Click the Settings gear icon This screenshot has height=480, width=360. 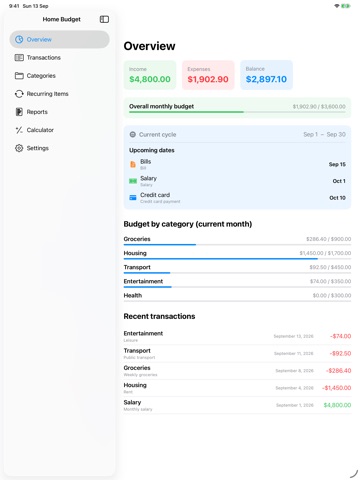19,148
